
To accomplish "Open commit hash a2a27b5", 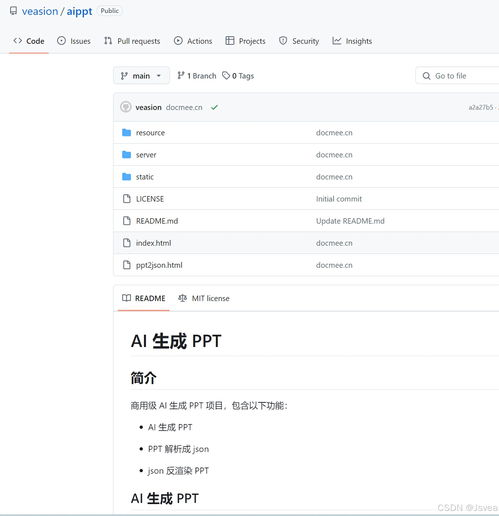I will [x=481, y=107].
